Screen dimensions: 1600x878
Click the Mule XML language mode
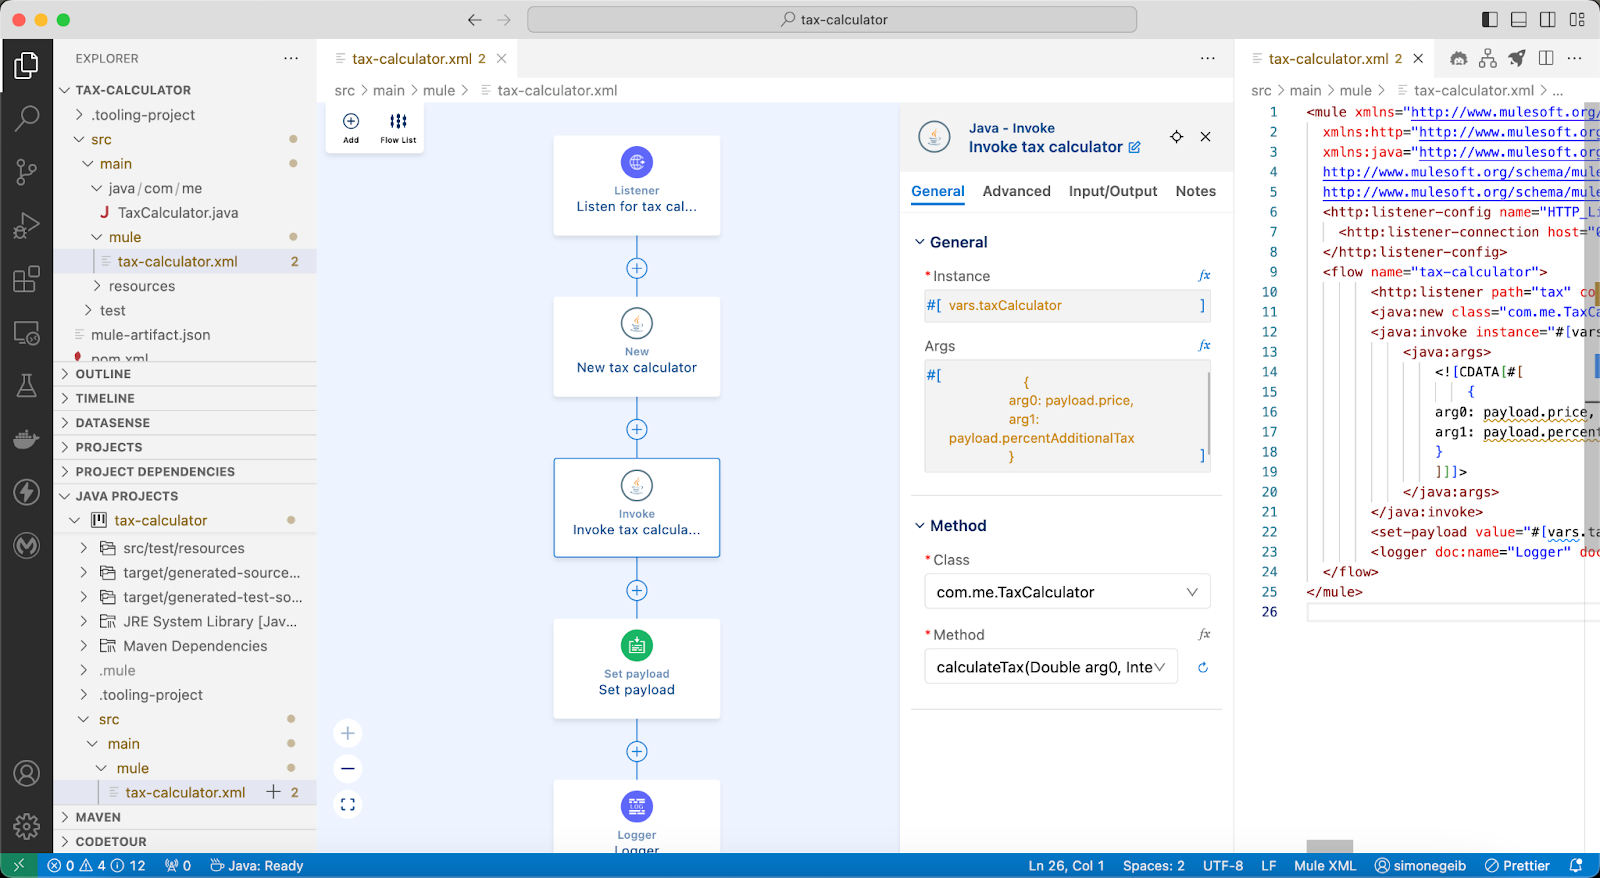click(1325, 866)
